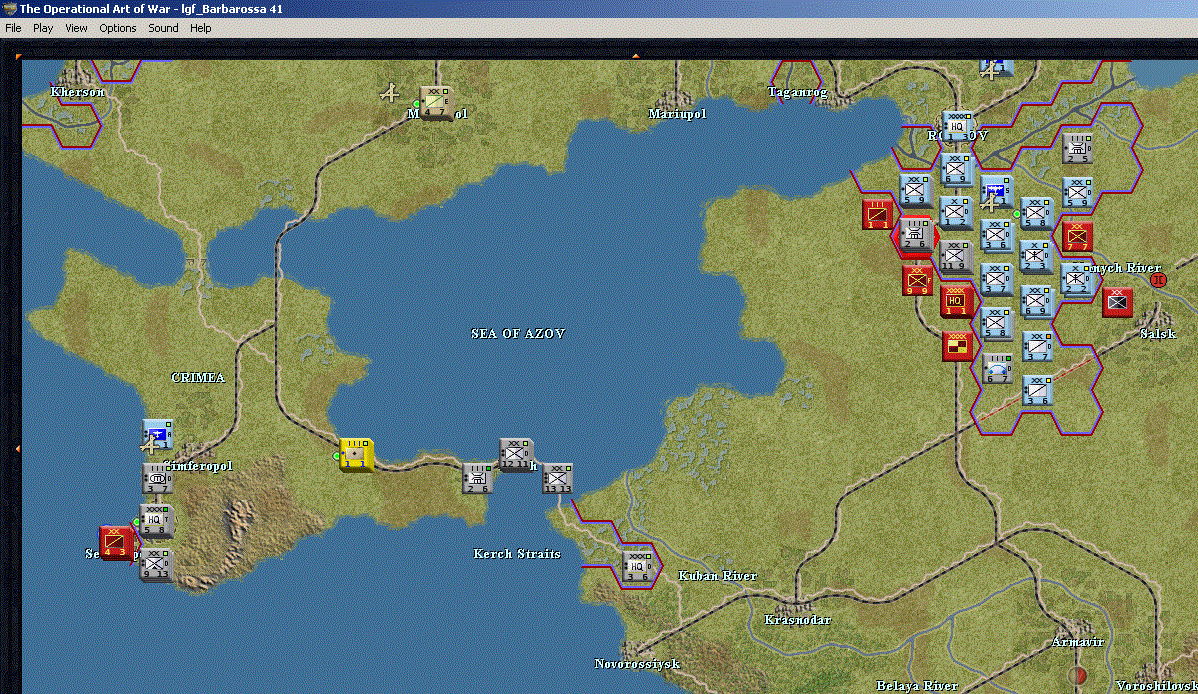Select the red black-symbol unit near Salsk

1118,302
